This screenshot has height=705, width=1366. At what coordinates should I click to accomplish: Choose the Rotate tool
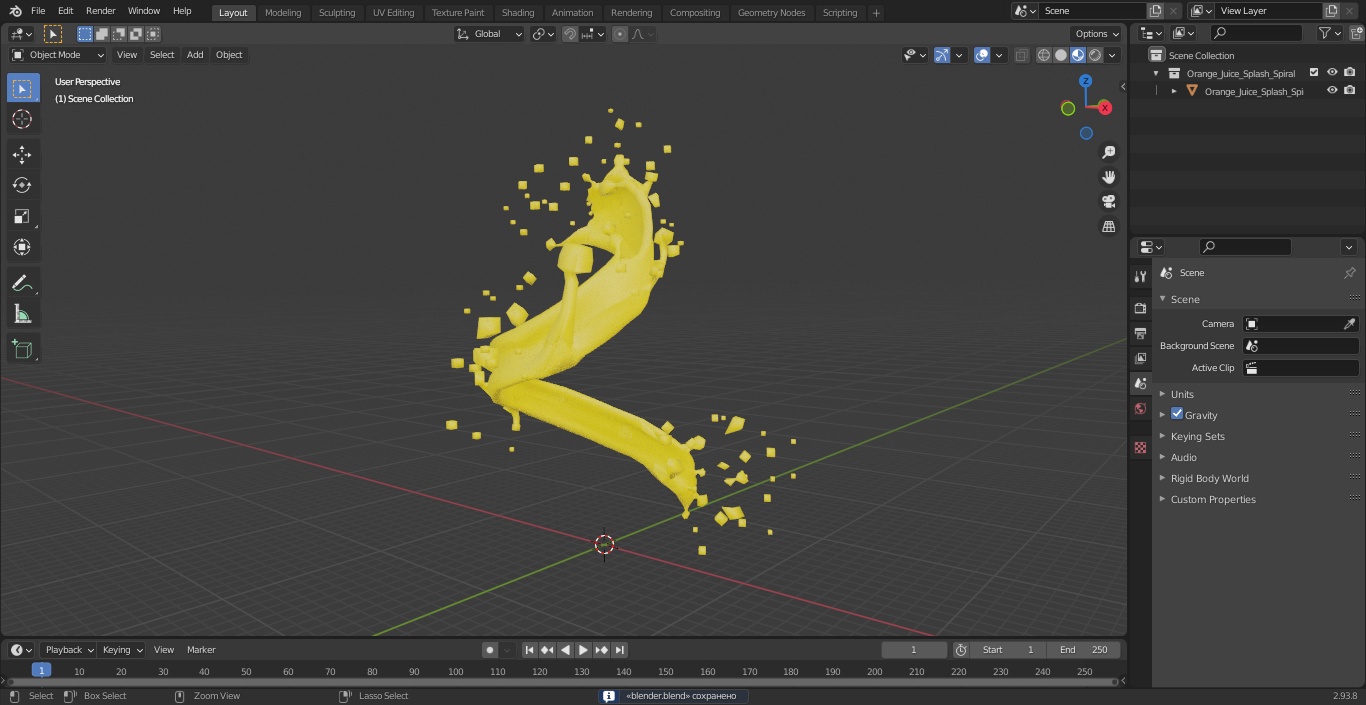[x=22, y=185]
